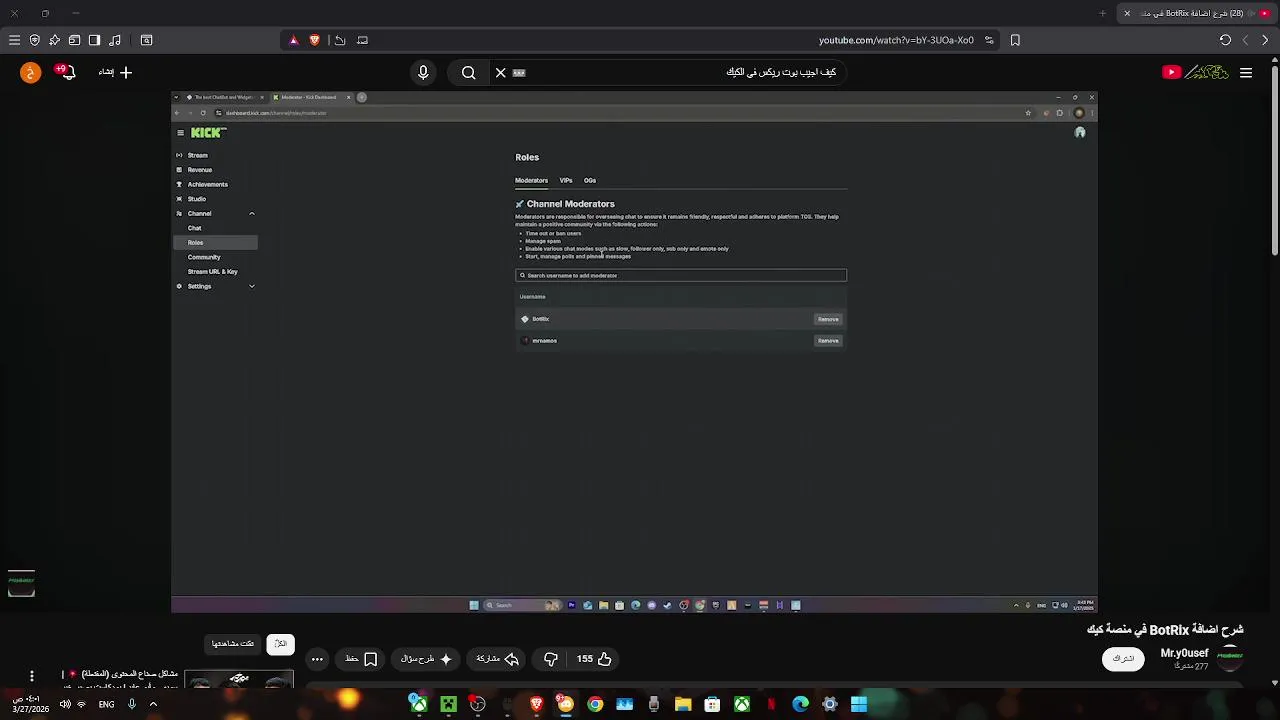Click the three-dot menu on the related video
This screenshot has width=1280, height=720.
click(32, 676)
